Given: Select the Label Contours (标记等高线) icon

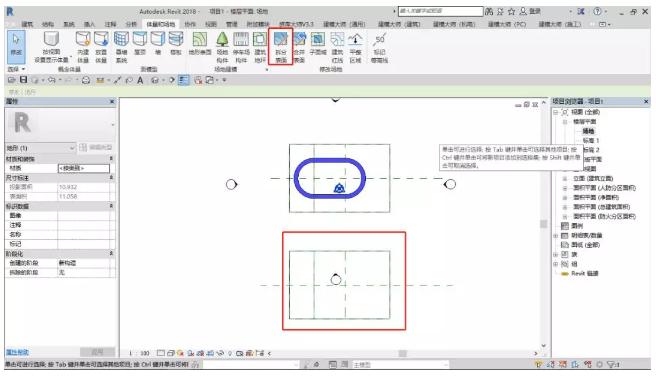Looking at the screenshot, I should click(x=379, y=47).
